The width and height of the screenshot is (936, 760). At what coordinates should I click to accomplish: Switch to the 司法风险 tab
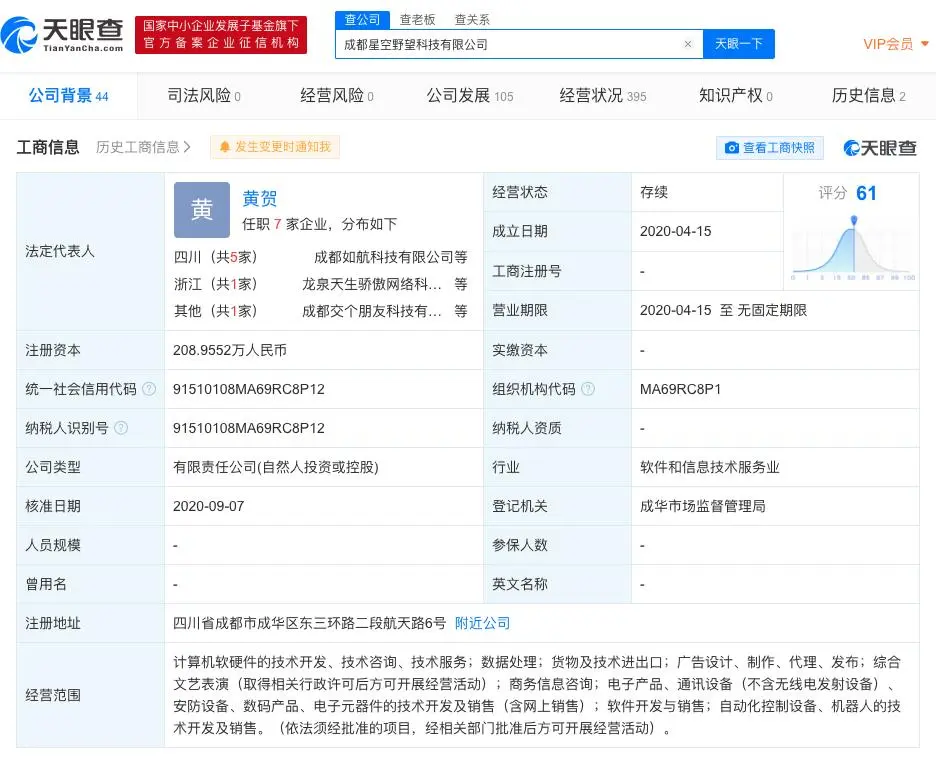point(204,96)
